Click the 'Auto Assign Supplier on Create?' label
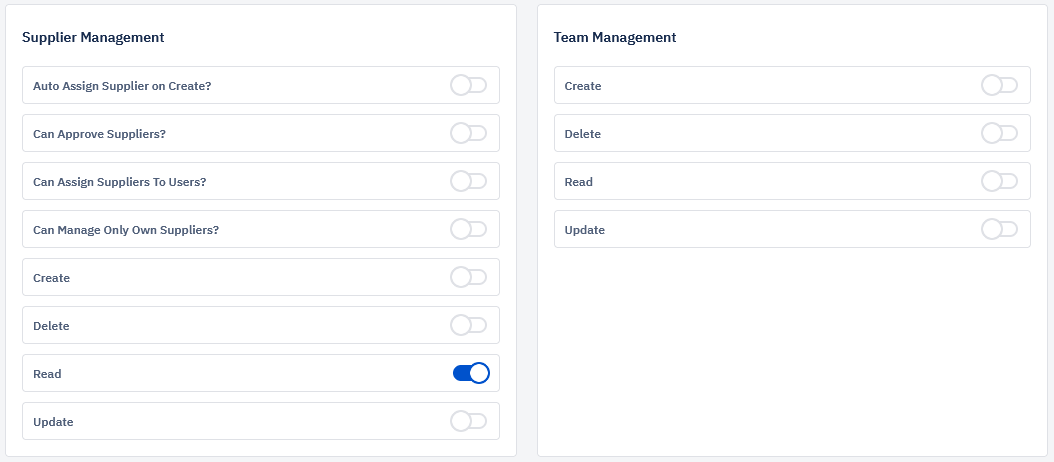 tap(122, 86)
